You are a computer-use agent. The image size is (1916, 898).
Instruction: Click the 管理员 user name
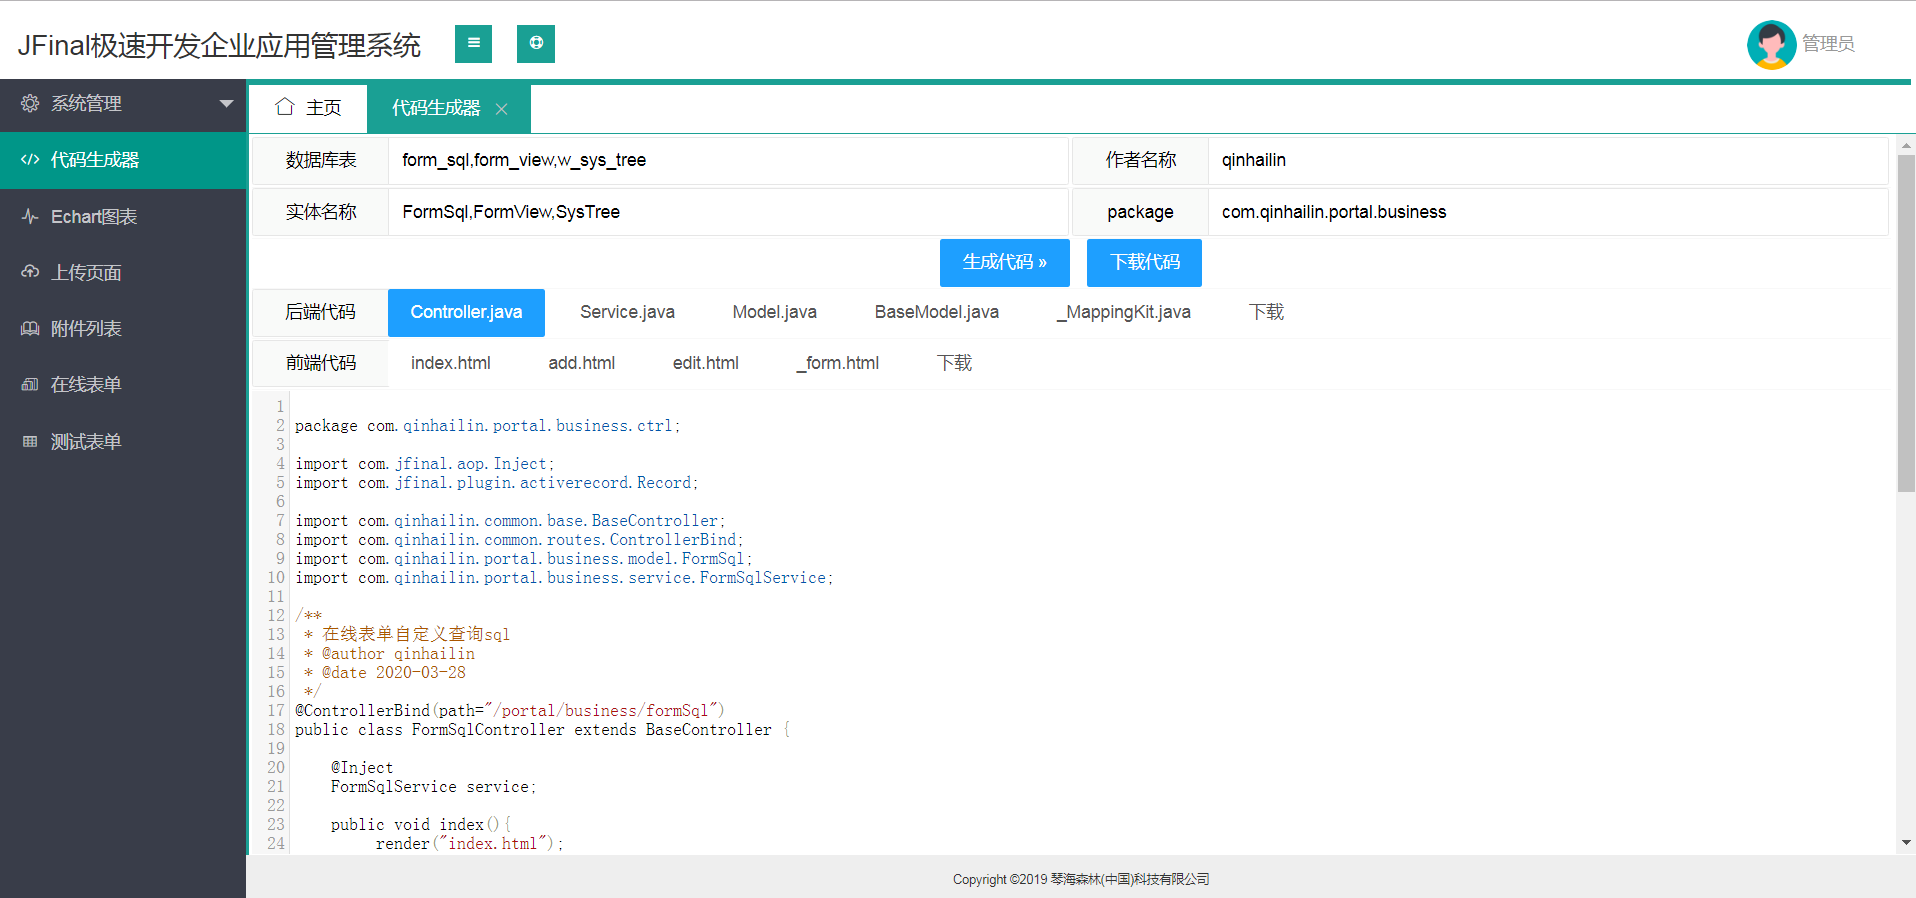point(1828,44)
